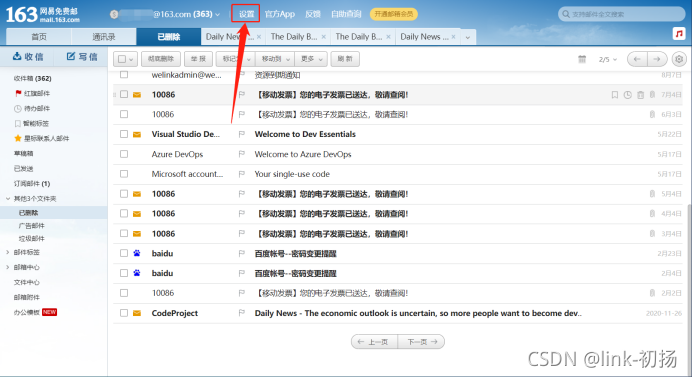Tick checkbox for CodeProject Daily News email
The width and height of the screenshot is (692, 377).
124,313
